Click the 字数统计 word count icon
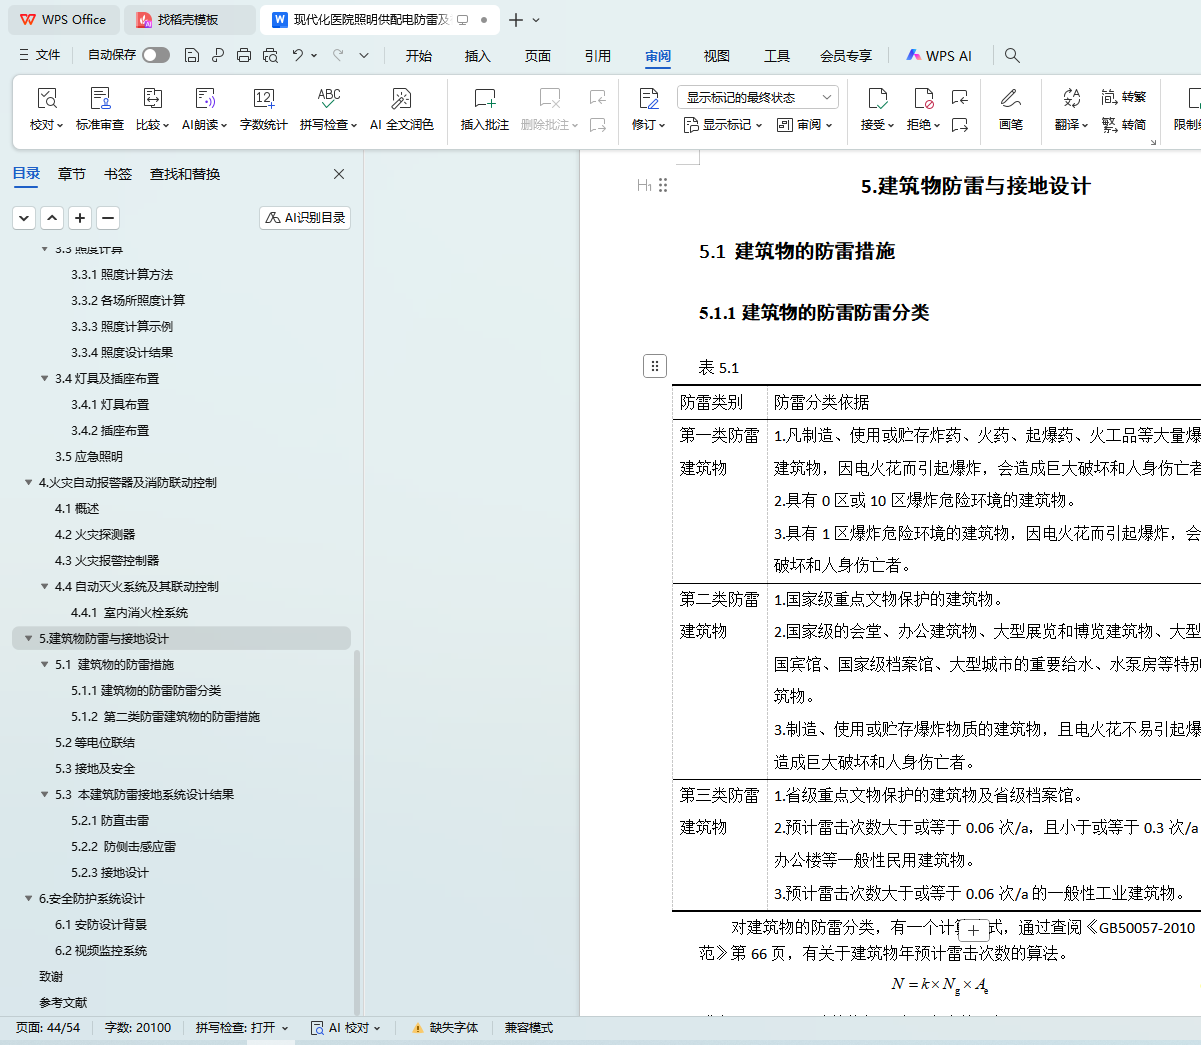The width and height of the screenshot is (1201, 1045). pos(263,99)
